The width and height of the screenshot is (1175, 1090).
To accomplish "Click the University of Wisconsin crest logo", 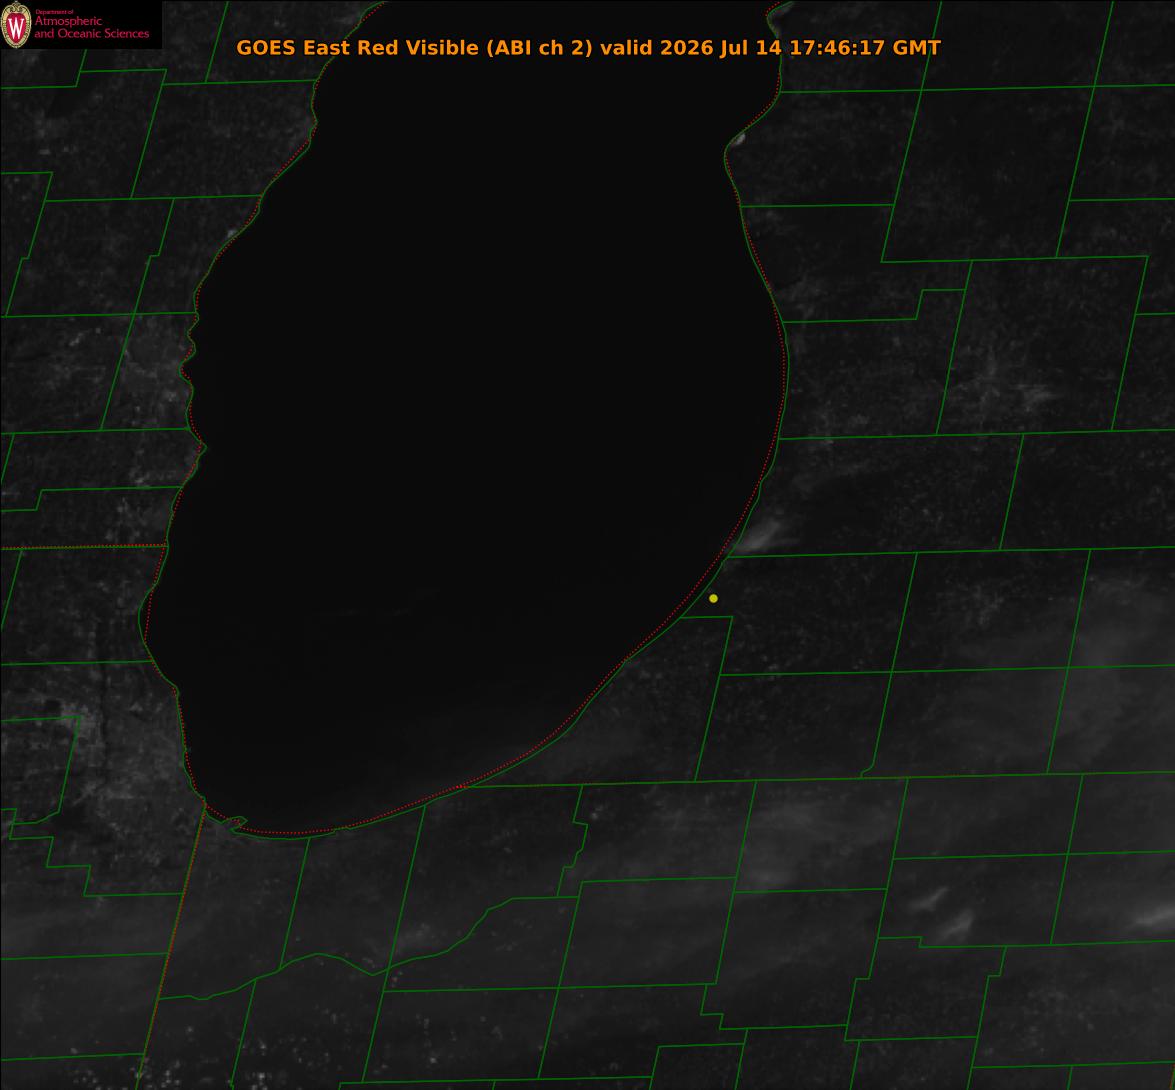I will pyautogui.click(x=16, y=25).
